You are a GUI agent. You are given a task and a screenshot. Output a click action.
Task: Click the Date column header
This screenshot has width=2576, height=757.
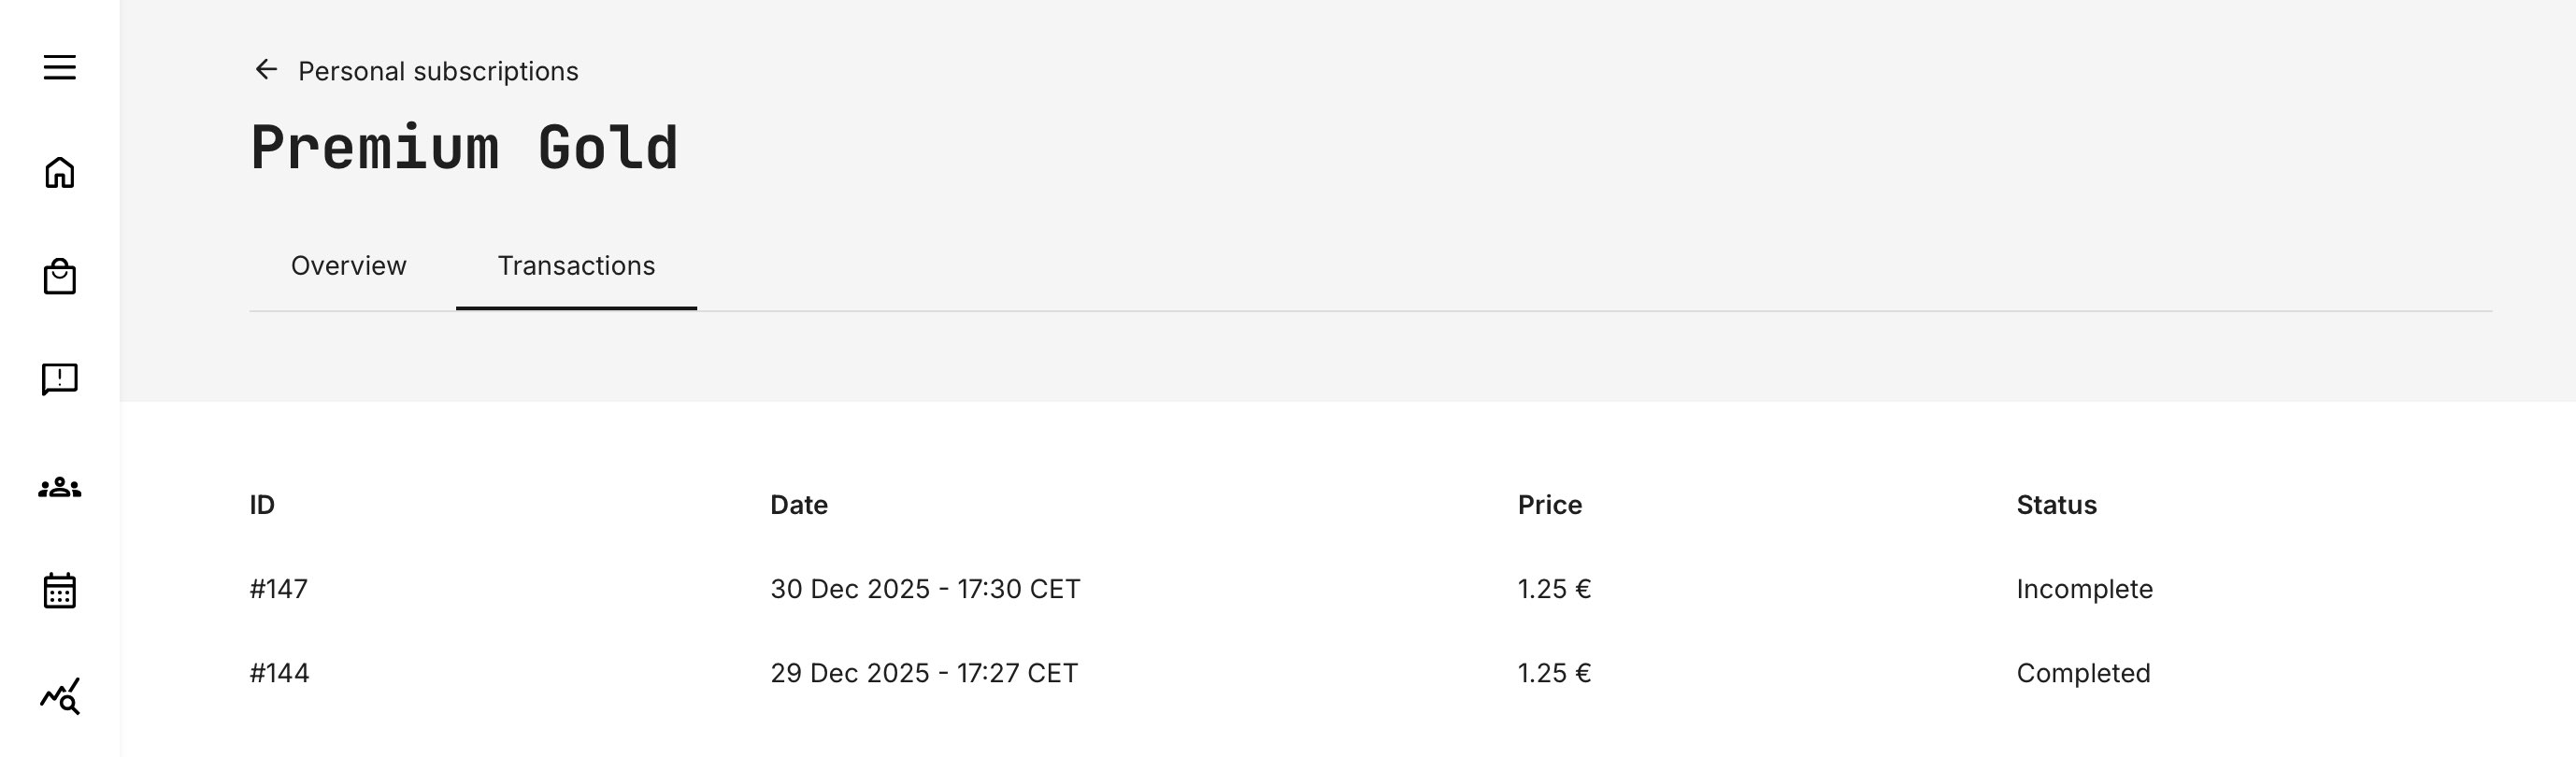(x=798, y=505)
